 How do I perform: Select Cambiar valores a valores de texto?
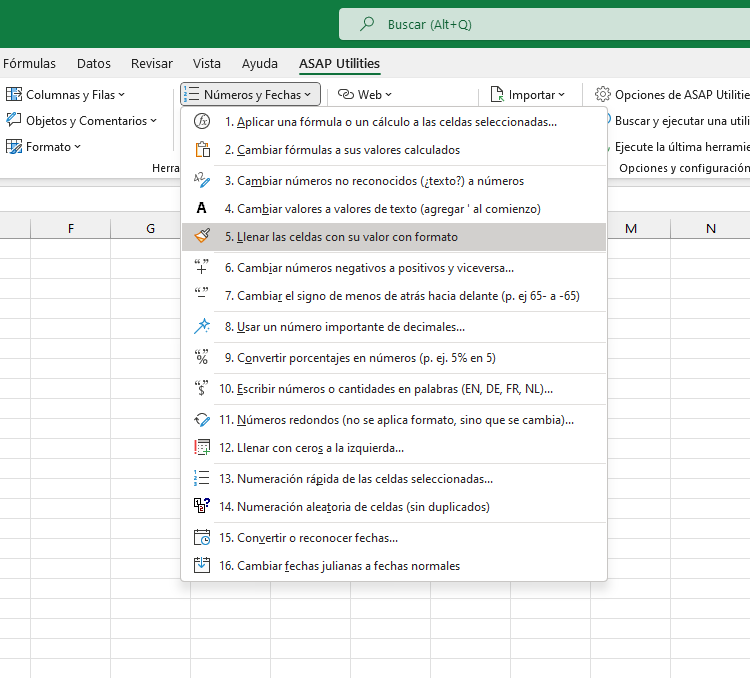coord(394,209)
